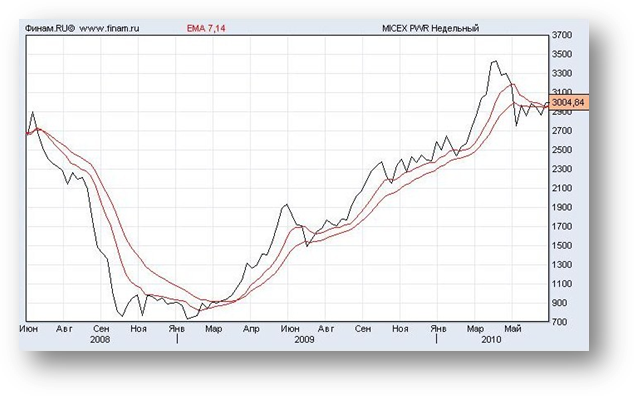Click the 3500 price axis label

tap(562, 54)
